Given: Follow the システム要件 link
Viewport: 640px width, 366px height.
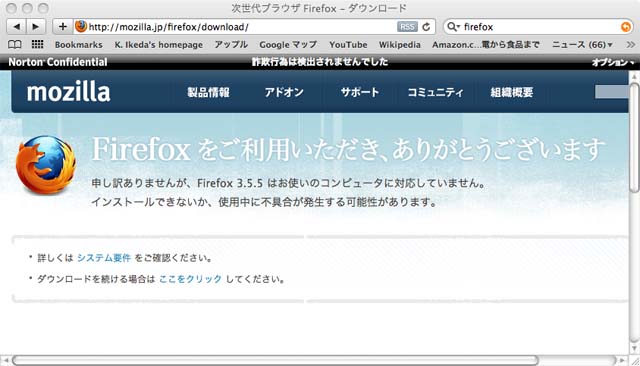Looking at the screenshot, I should pyautogui.click(x=104, y=258).
